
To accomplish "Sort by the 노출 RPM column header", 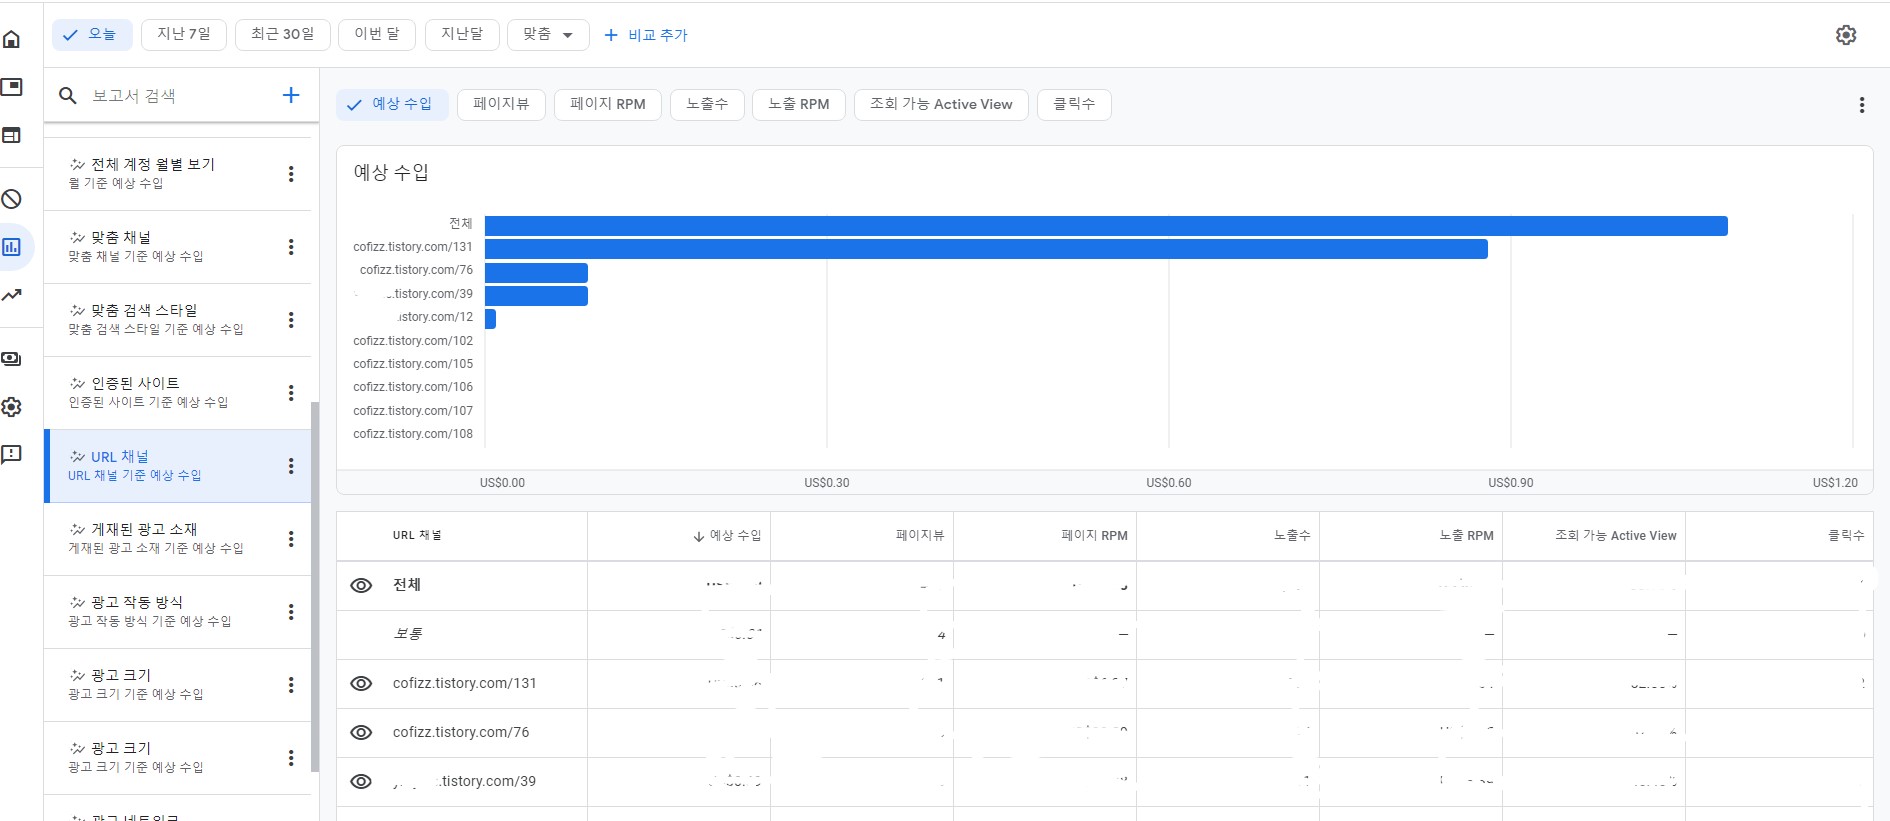I will [x=1466, y=536].
